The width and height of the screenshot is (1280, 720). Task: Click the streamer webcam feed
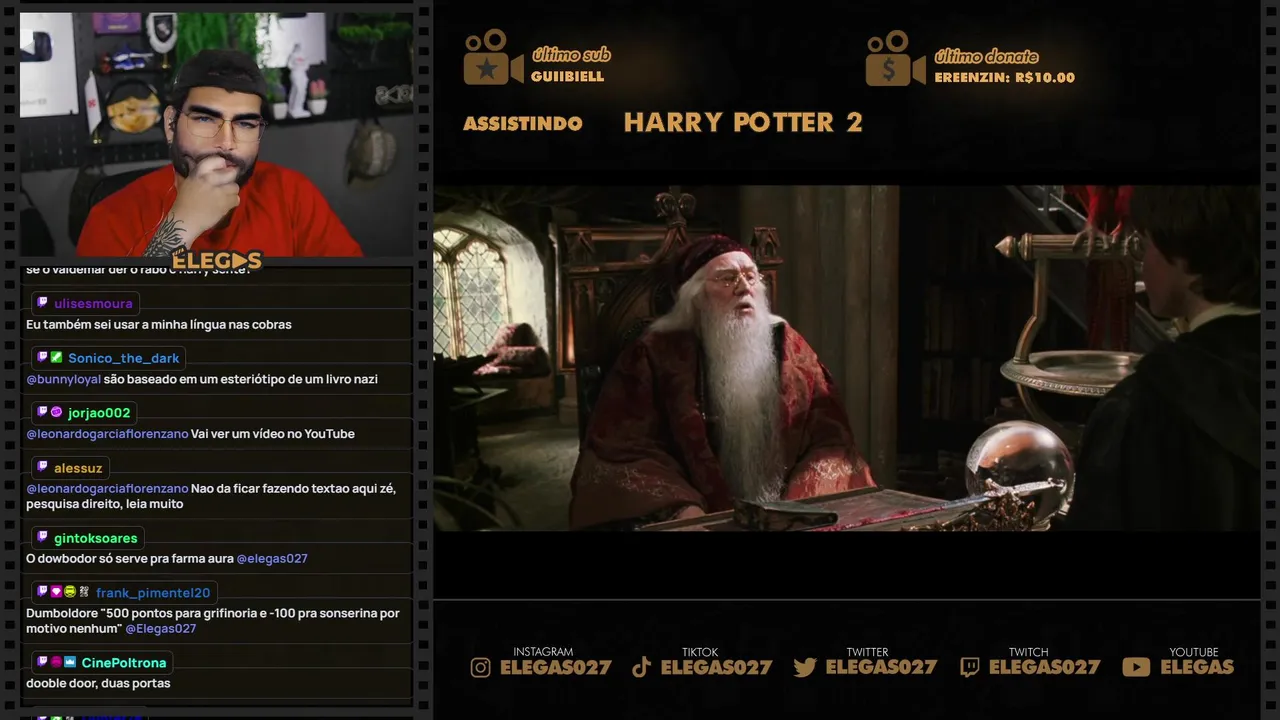tap(216, 134)
